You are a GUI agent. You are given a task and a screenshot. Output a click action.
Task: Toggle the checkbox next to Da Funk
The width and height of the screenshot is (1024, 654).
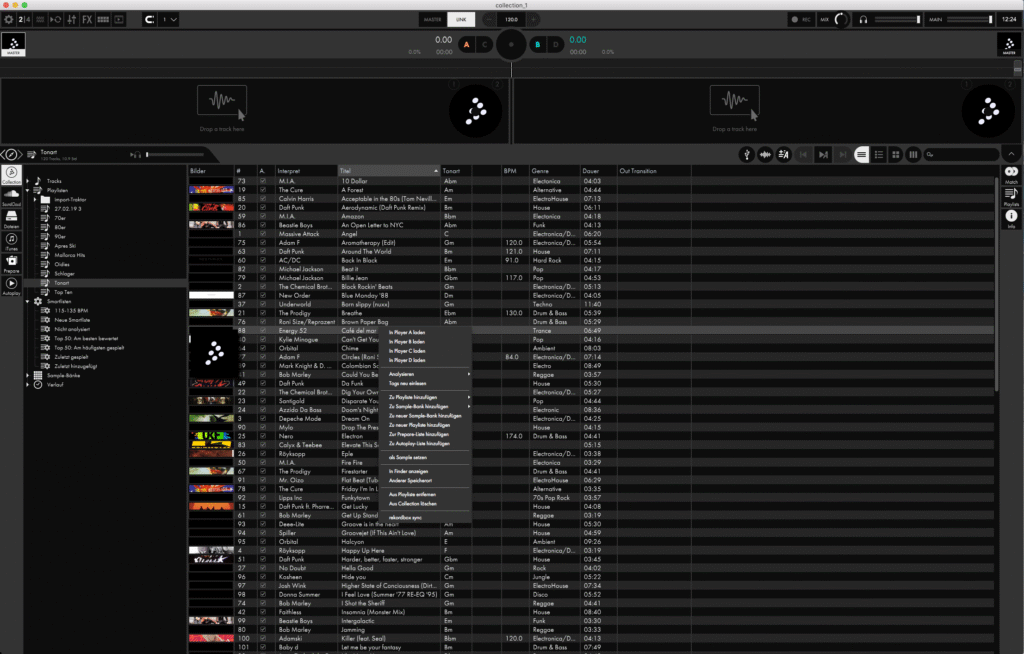click(x=262, y=381)
